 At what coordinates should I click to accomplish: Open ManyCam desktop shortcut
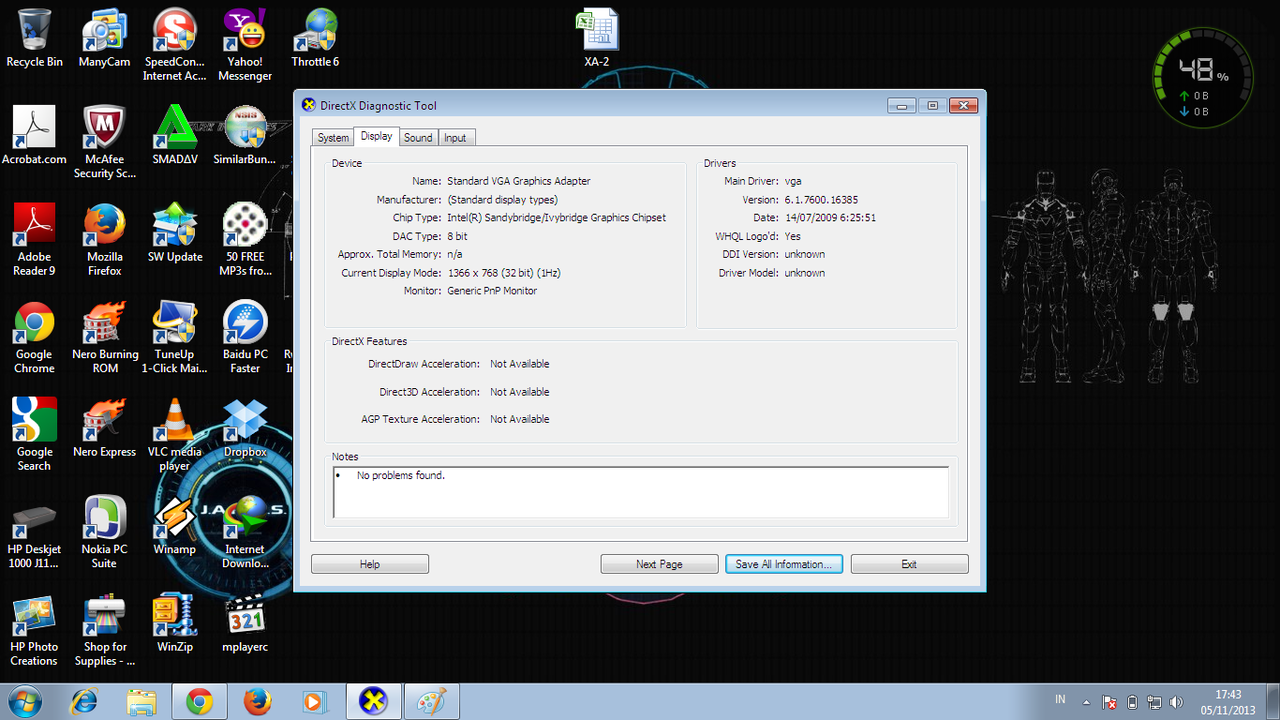click(104, 38)
